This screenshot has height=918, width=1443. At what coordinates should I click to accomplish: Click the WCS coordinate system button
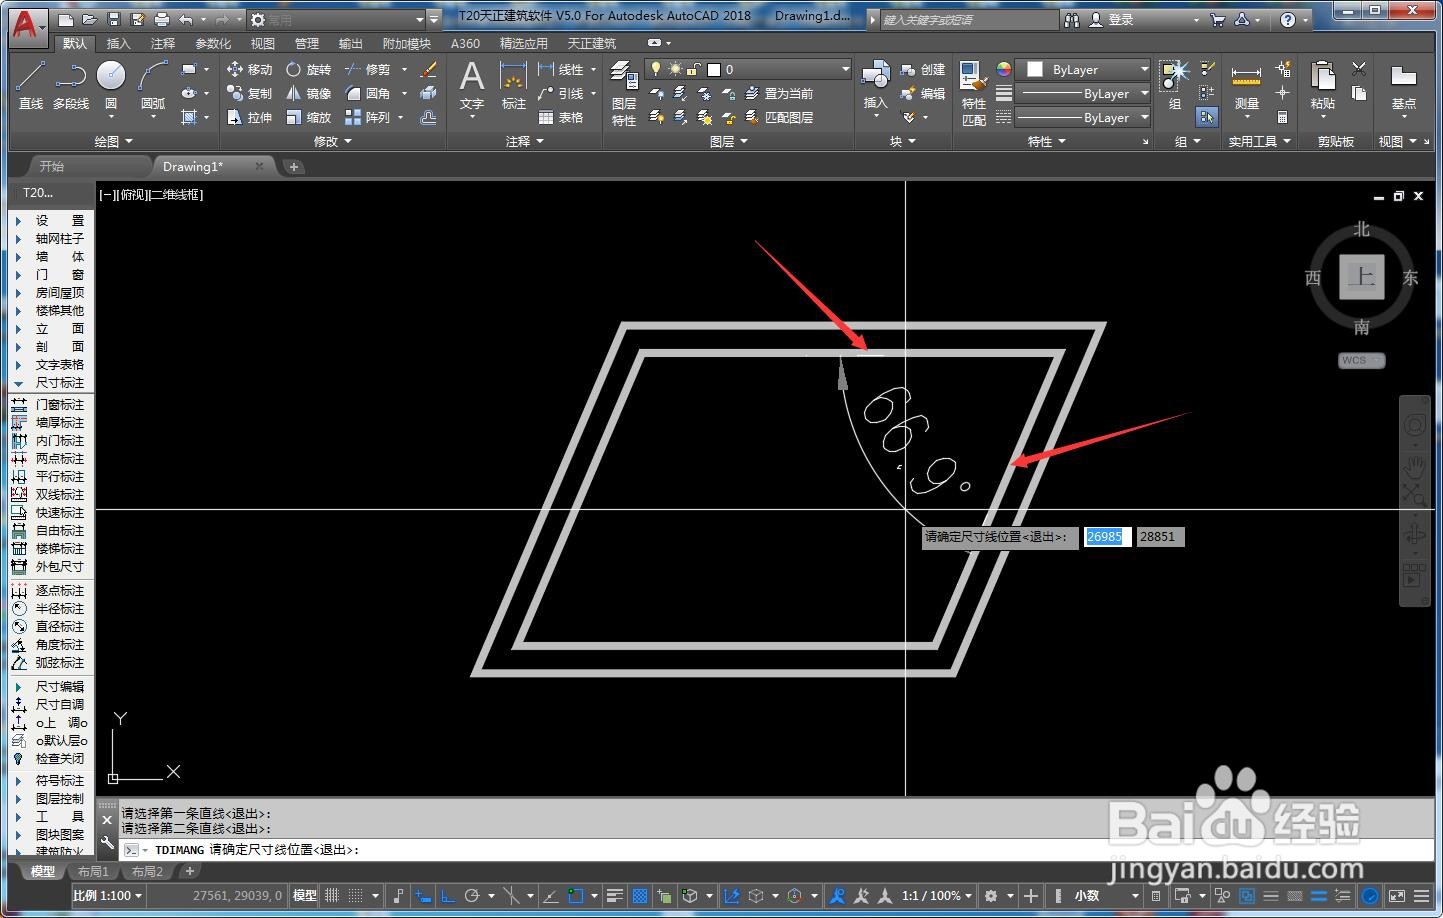click(x=1361, y=360)
